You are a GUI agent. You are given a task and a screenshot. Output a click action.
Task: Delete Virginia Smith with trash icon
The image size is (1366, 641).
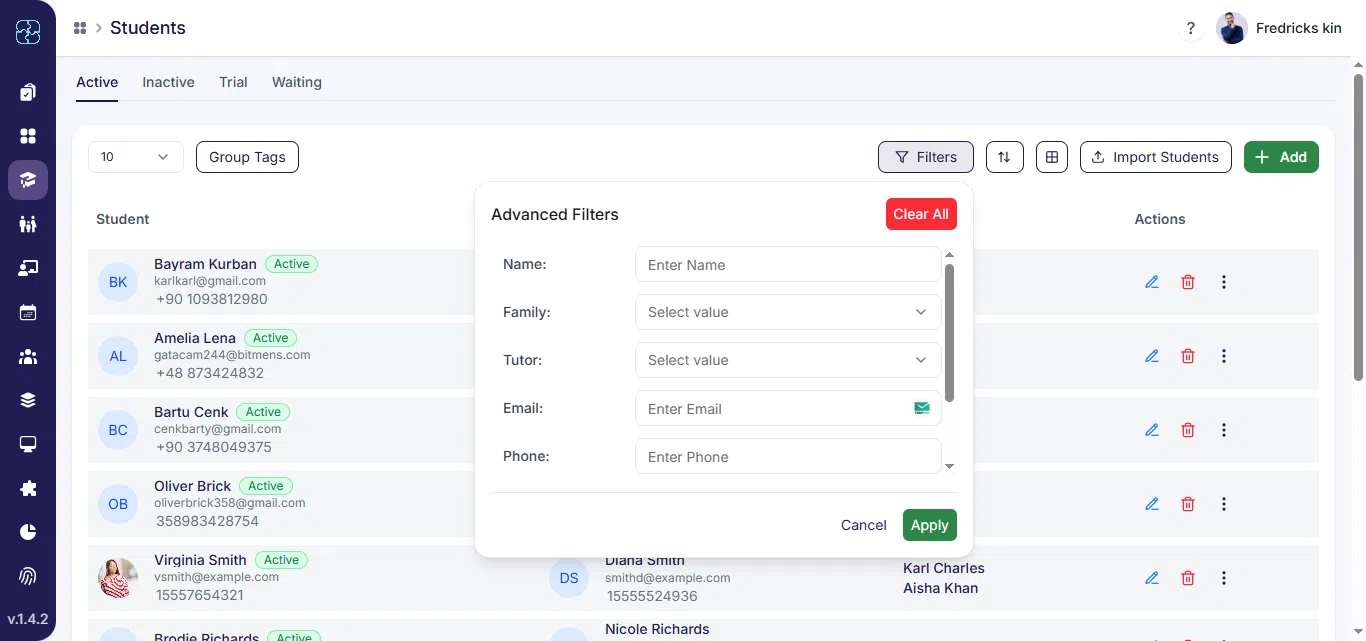1188,578
